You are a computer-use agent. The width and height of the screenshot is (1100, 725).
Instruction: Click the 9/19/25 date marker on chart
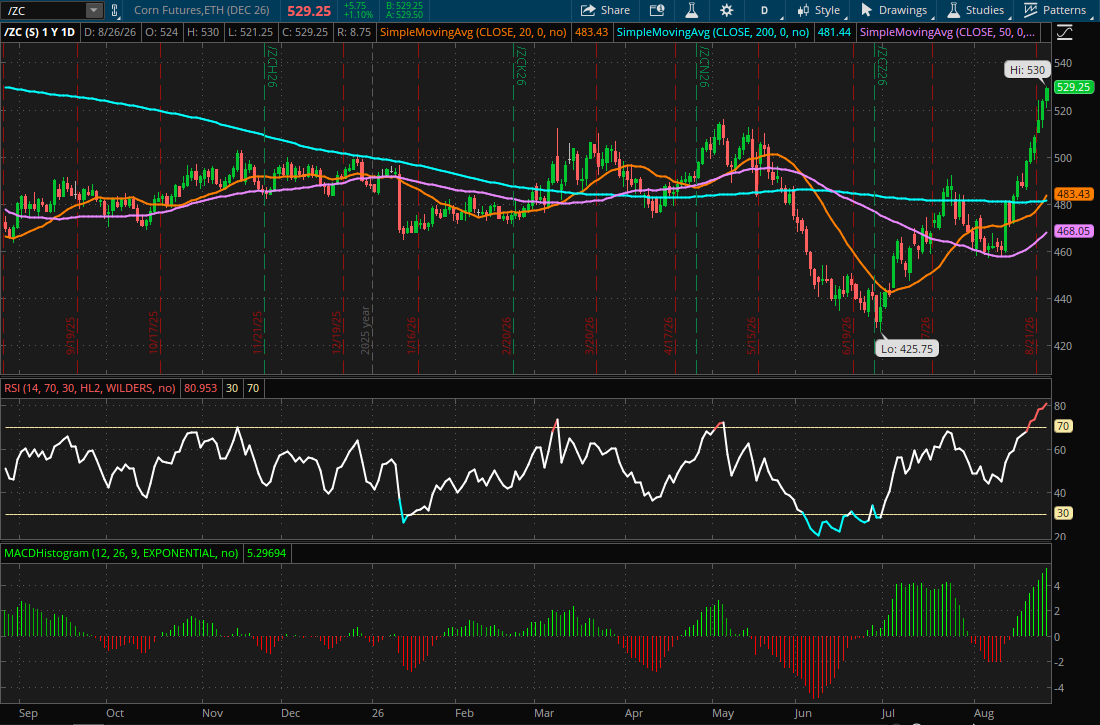coord(71,335)
